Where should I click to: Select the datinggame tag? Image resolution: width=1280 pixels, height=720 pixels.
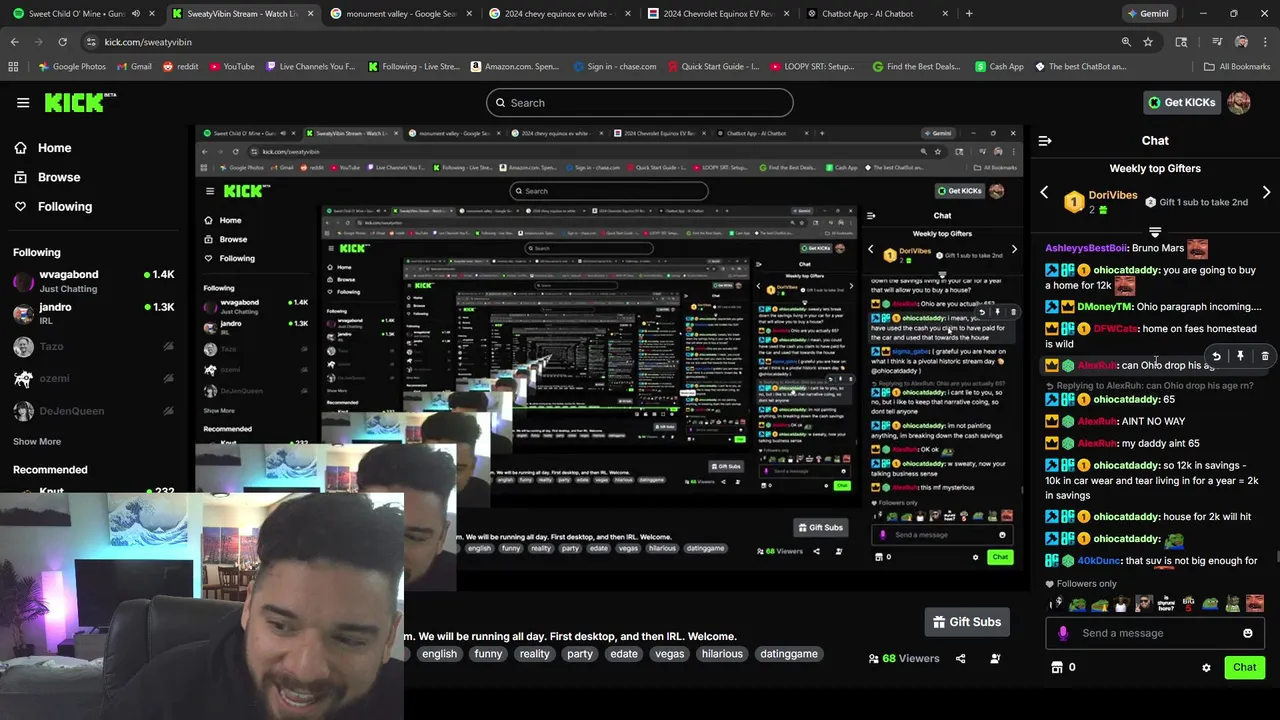pyautogui.click(x=789, y=654)
